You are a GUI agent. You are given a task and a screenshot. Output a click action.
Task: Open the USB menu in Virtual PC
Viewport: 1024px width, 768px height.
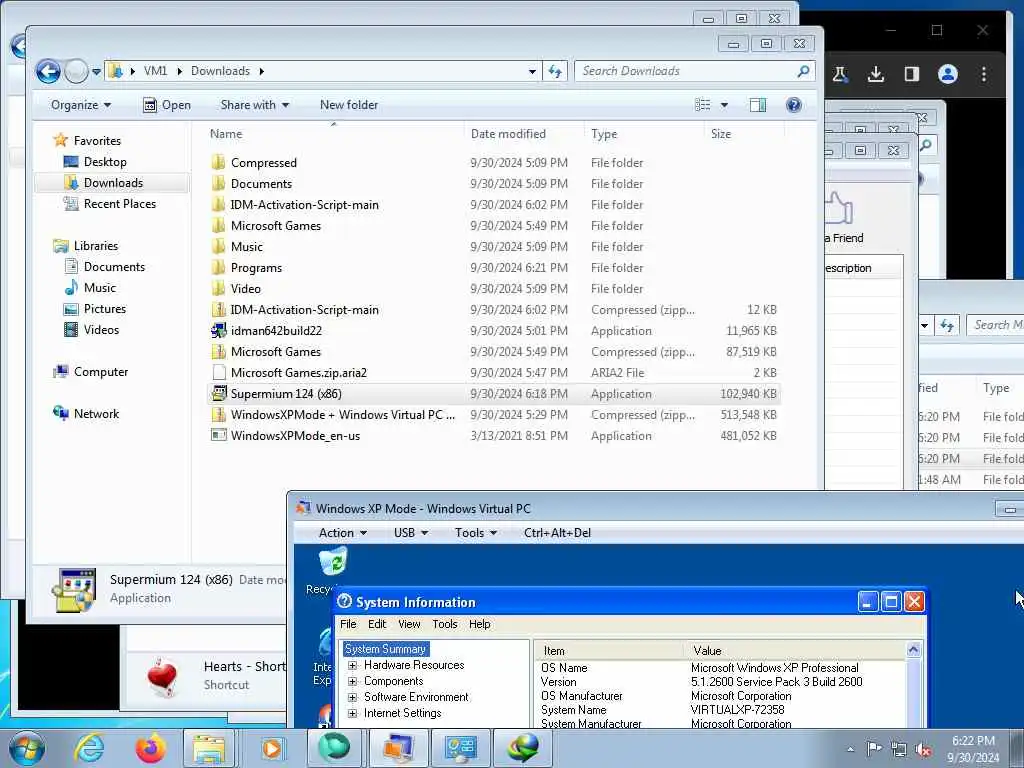click(x=411, y=533)
